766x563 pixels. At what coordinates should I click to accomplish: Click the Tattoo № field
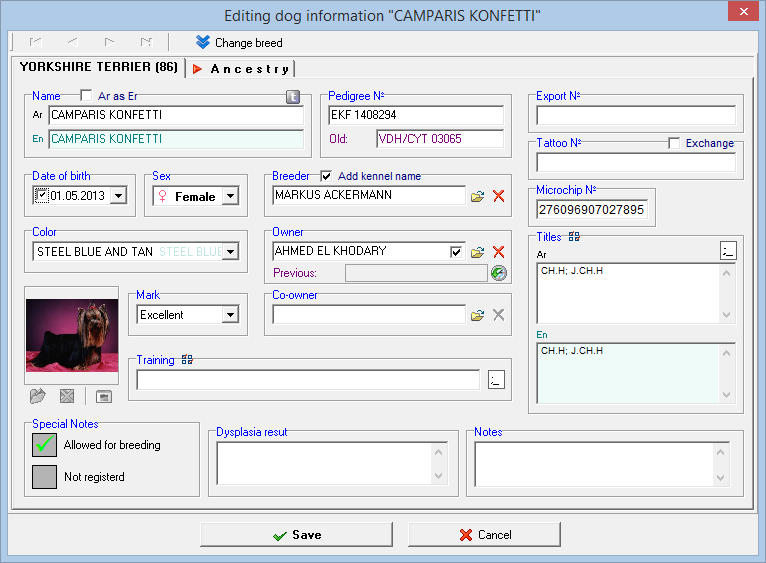(x=636, y=162)
